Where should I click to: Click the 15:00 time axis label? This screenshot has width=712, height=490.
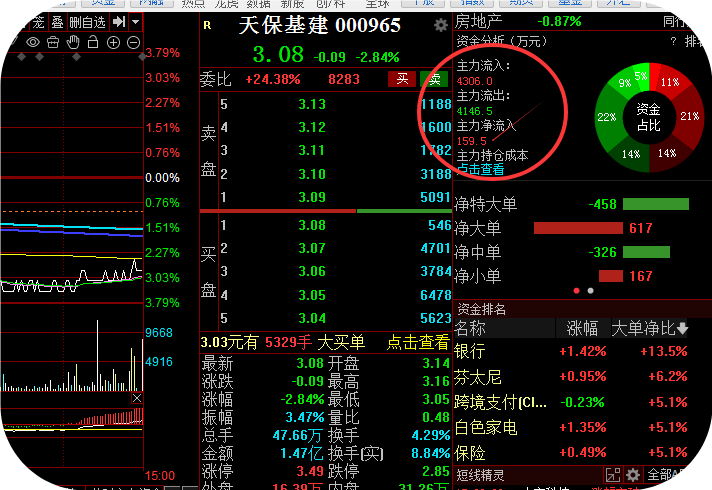pos(160,475)
